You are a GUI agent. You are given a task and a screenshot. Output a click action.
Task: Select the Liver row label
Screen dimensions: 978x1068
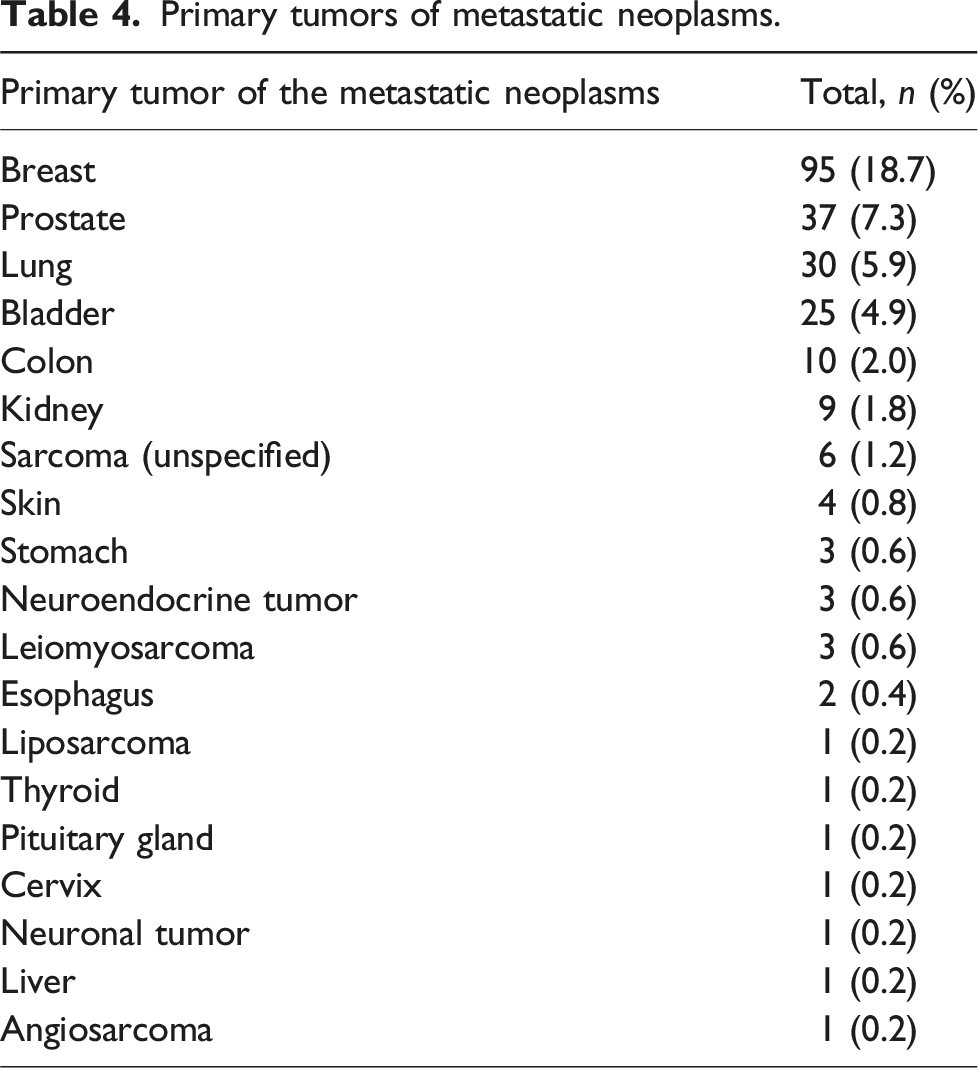click(38, 981)
